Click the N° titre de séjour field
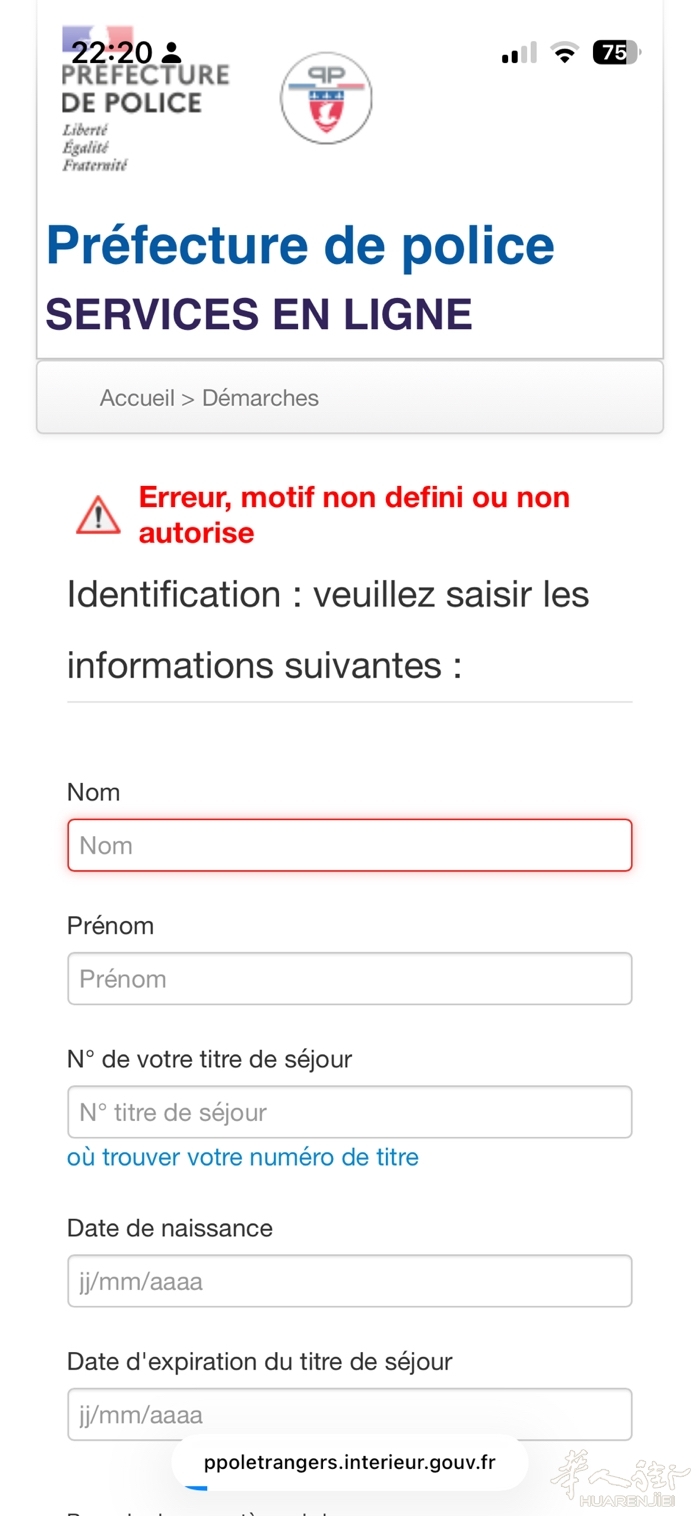Image resolution: width=700 pixels, height=1516 pixels. point(349,1112)
